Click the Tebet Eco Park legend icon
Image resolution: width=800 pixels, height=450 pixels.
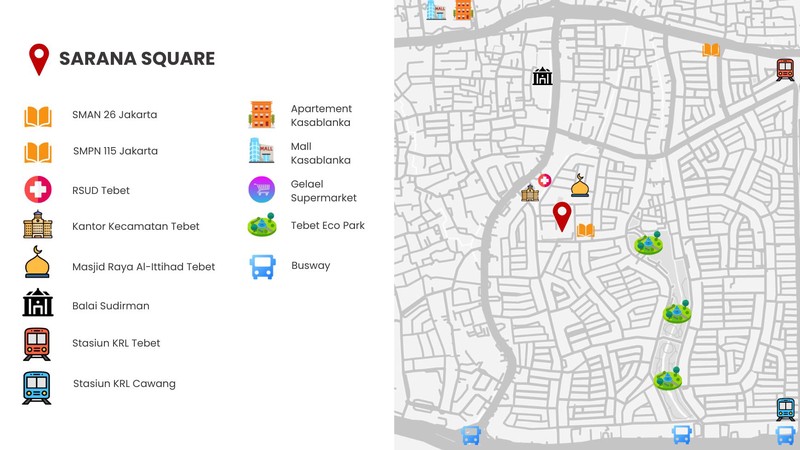(x=262, y=225)
